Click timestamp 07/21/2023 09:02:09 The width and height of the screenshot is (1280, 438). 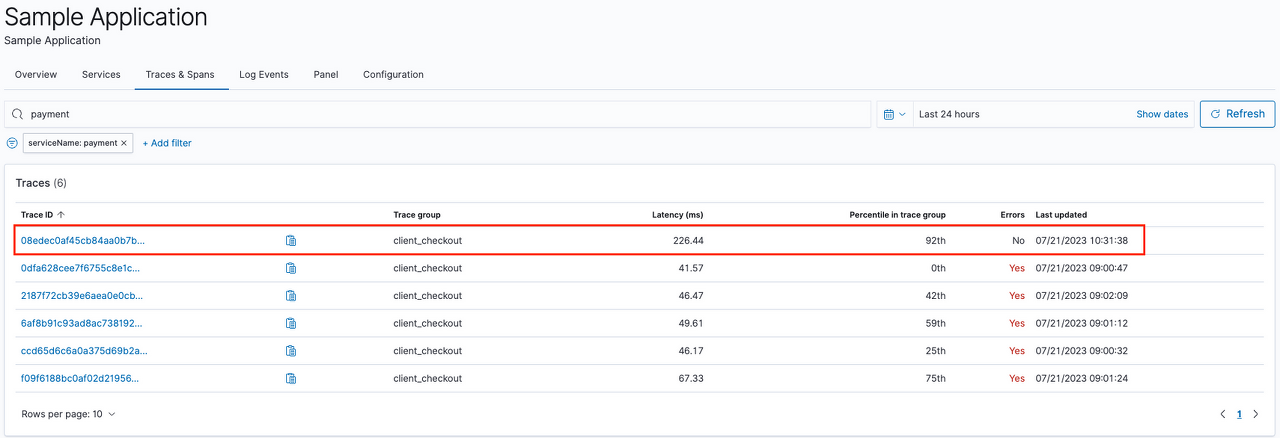[1081, 296]
